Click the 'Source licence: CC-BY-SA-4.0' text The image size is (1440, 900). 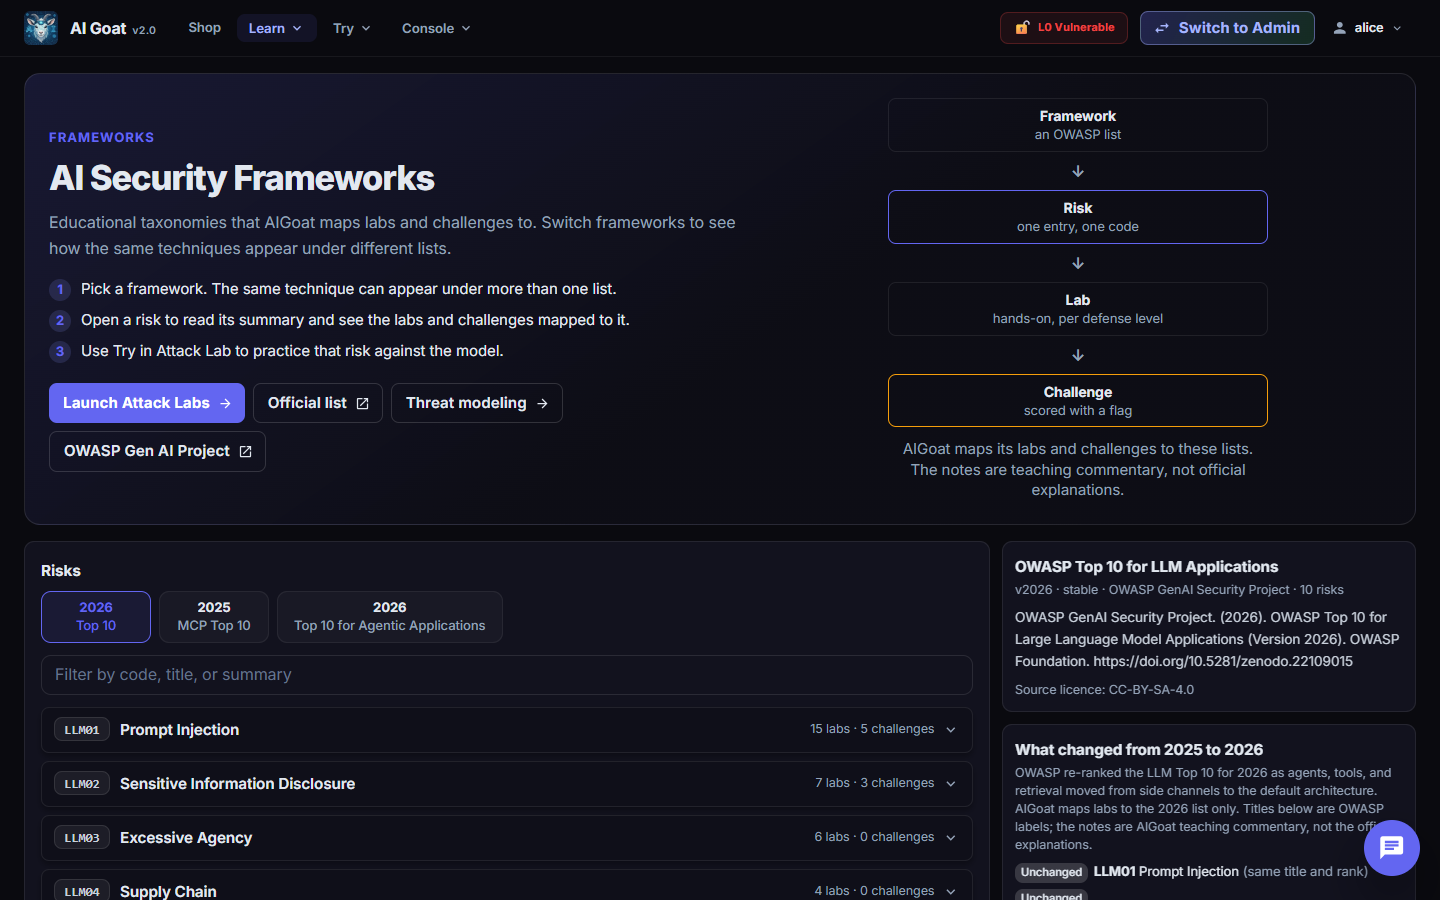click(1104, 690)
